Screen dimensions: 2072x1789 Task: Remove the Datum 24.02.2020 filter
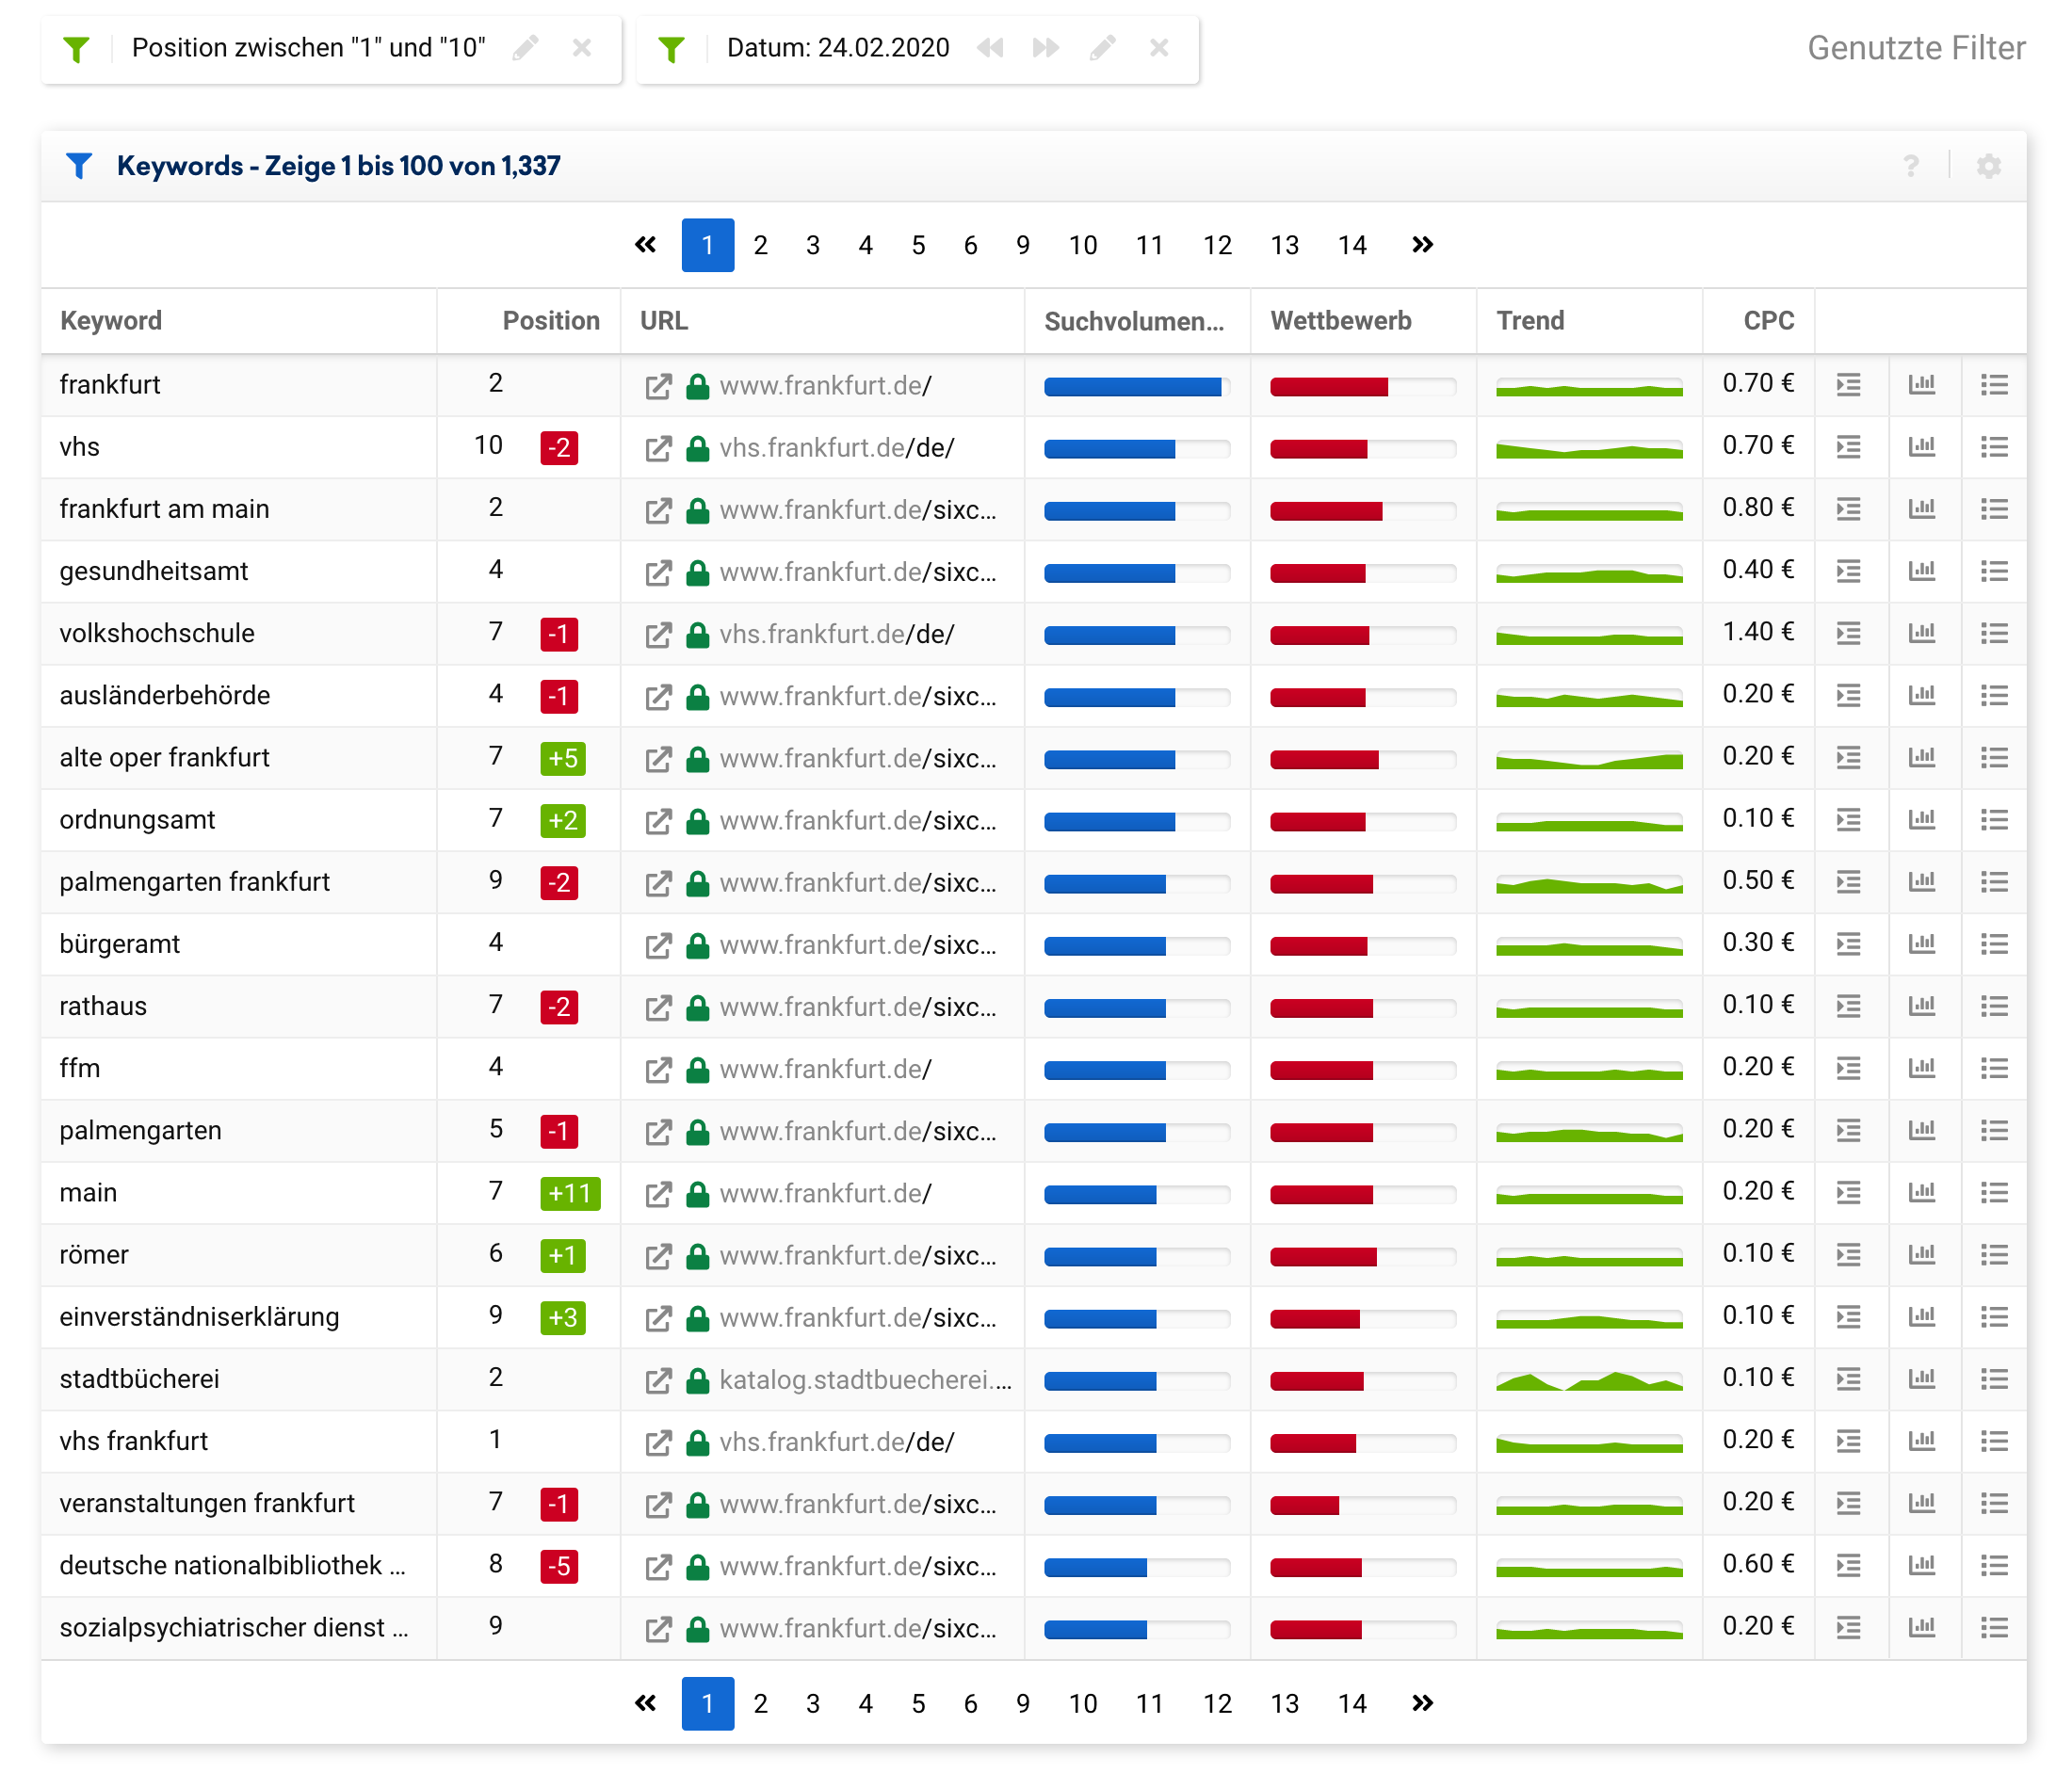tap(1159, 48)
